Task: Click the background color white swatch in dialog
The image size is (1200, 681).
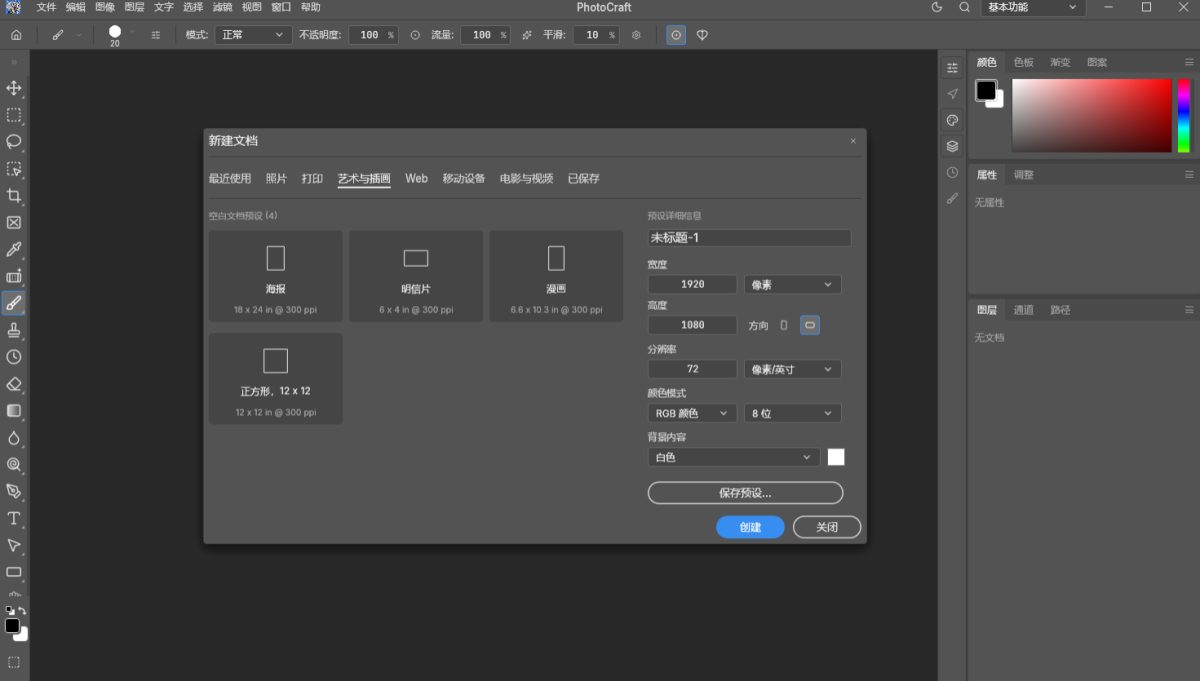Action: 836,457
